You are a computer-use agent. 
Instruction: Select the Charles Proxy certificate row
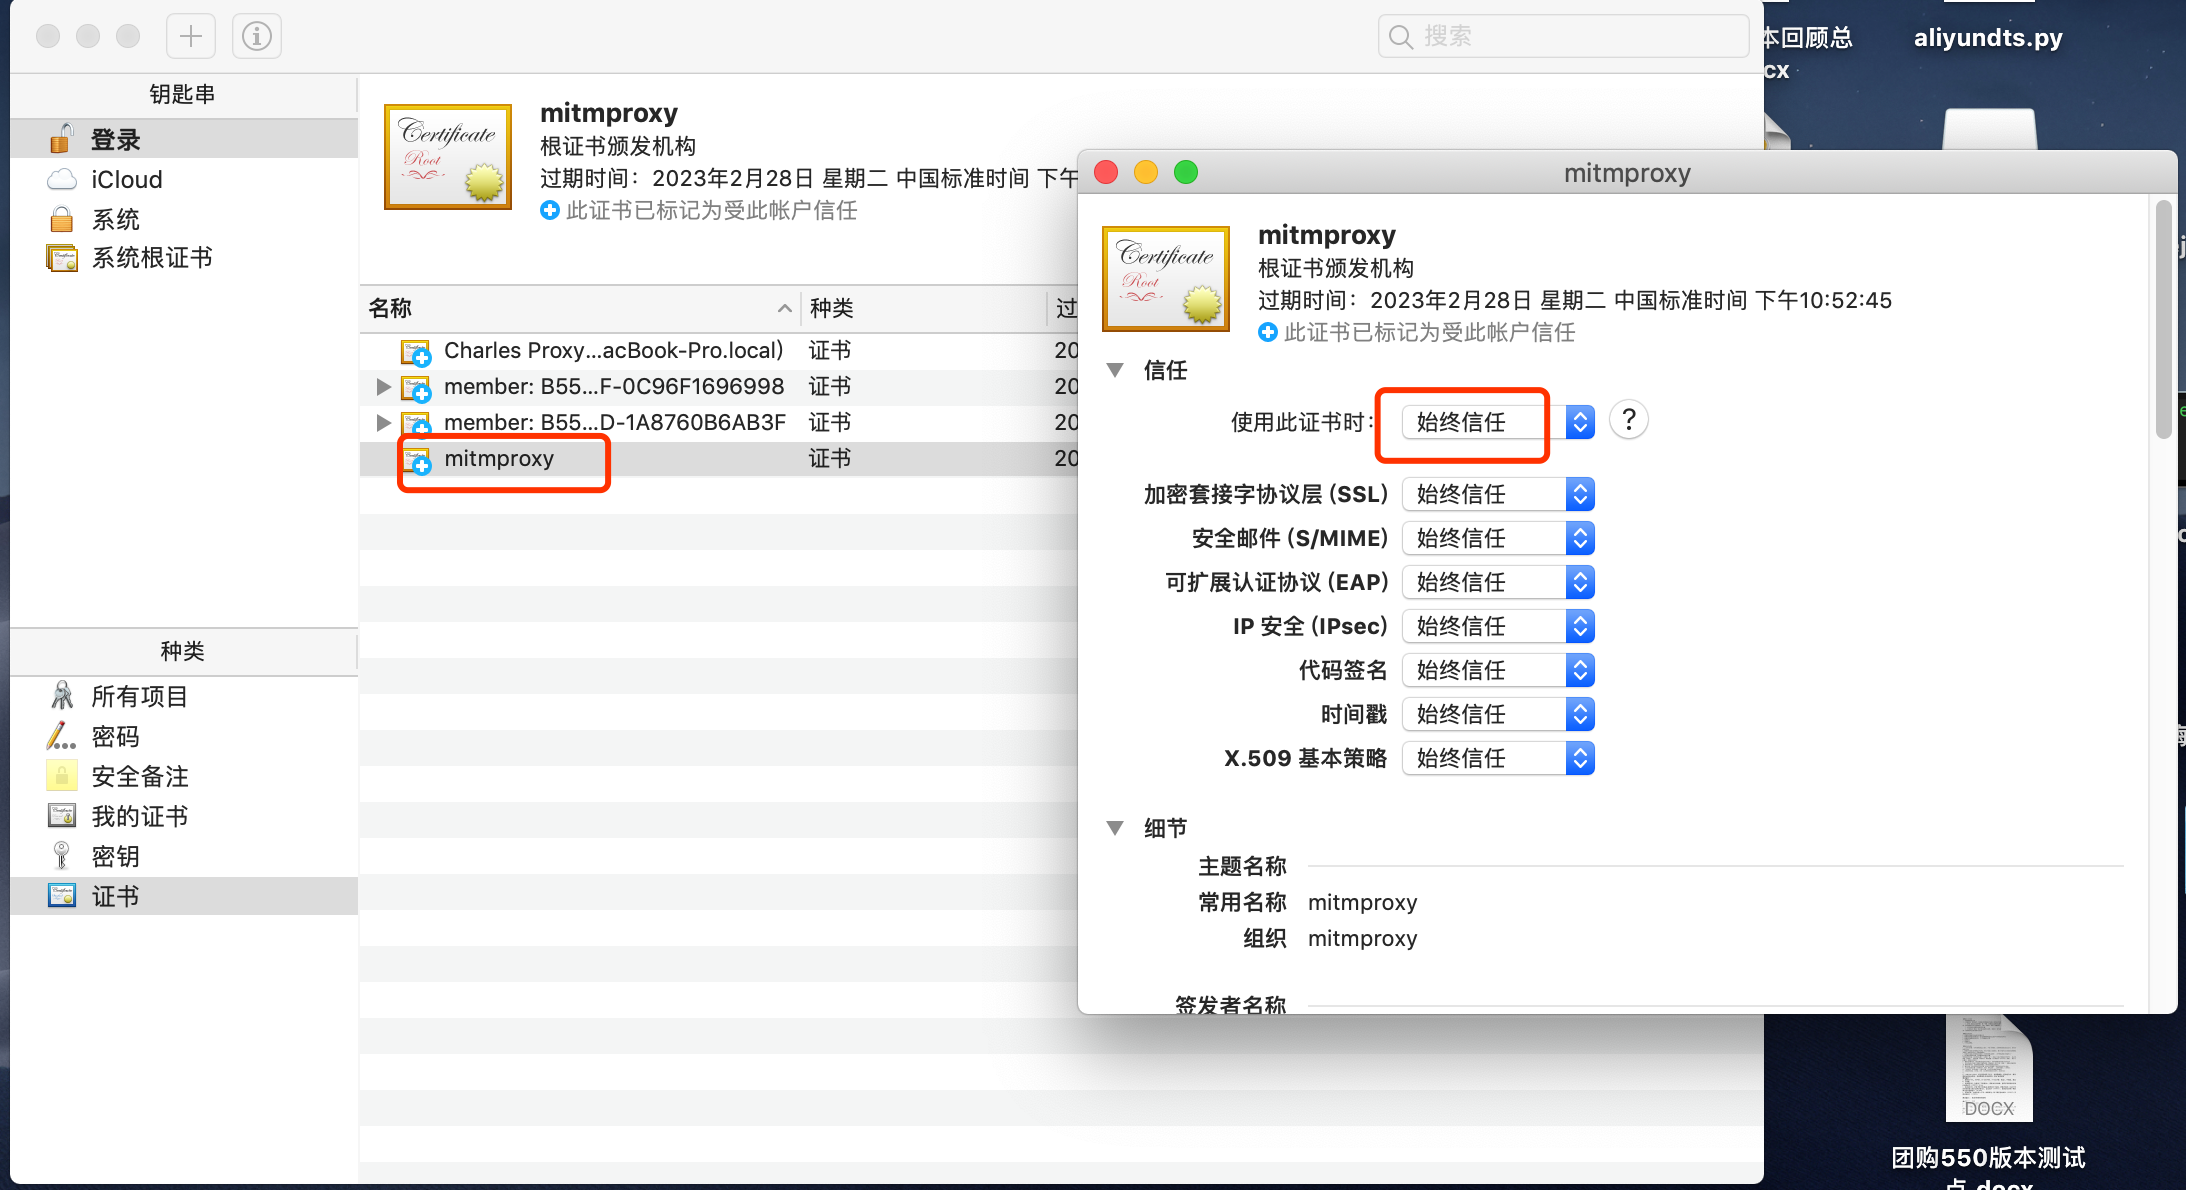(x=720, y=351)
